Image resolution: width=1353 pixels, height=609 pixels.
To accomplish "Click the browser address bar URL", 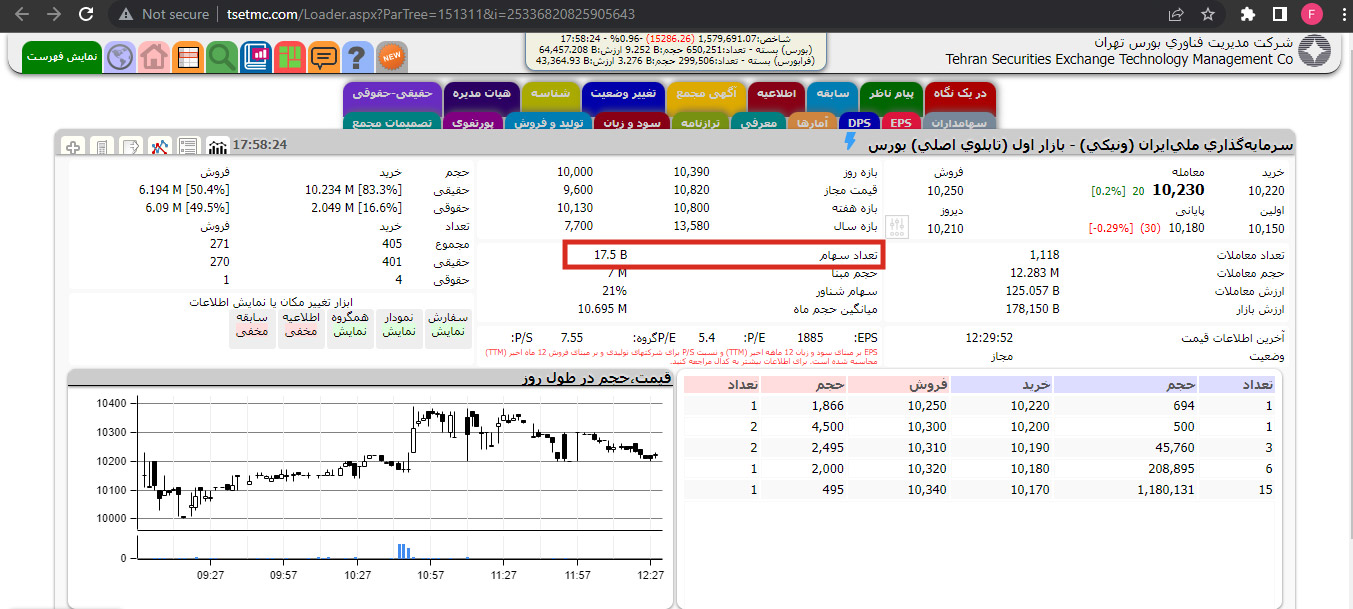I will click(430, 15).
